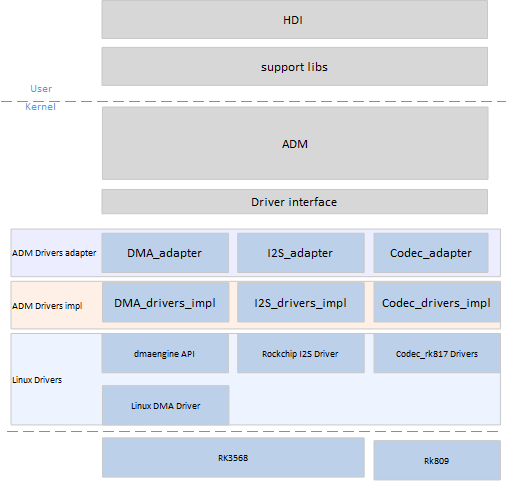Select the support libs box

point(295,66)
